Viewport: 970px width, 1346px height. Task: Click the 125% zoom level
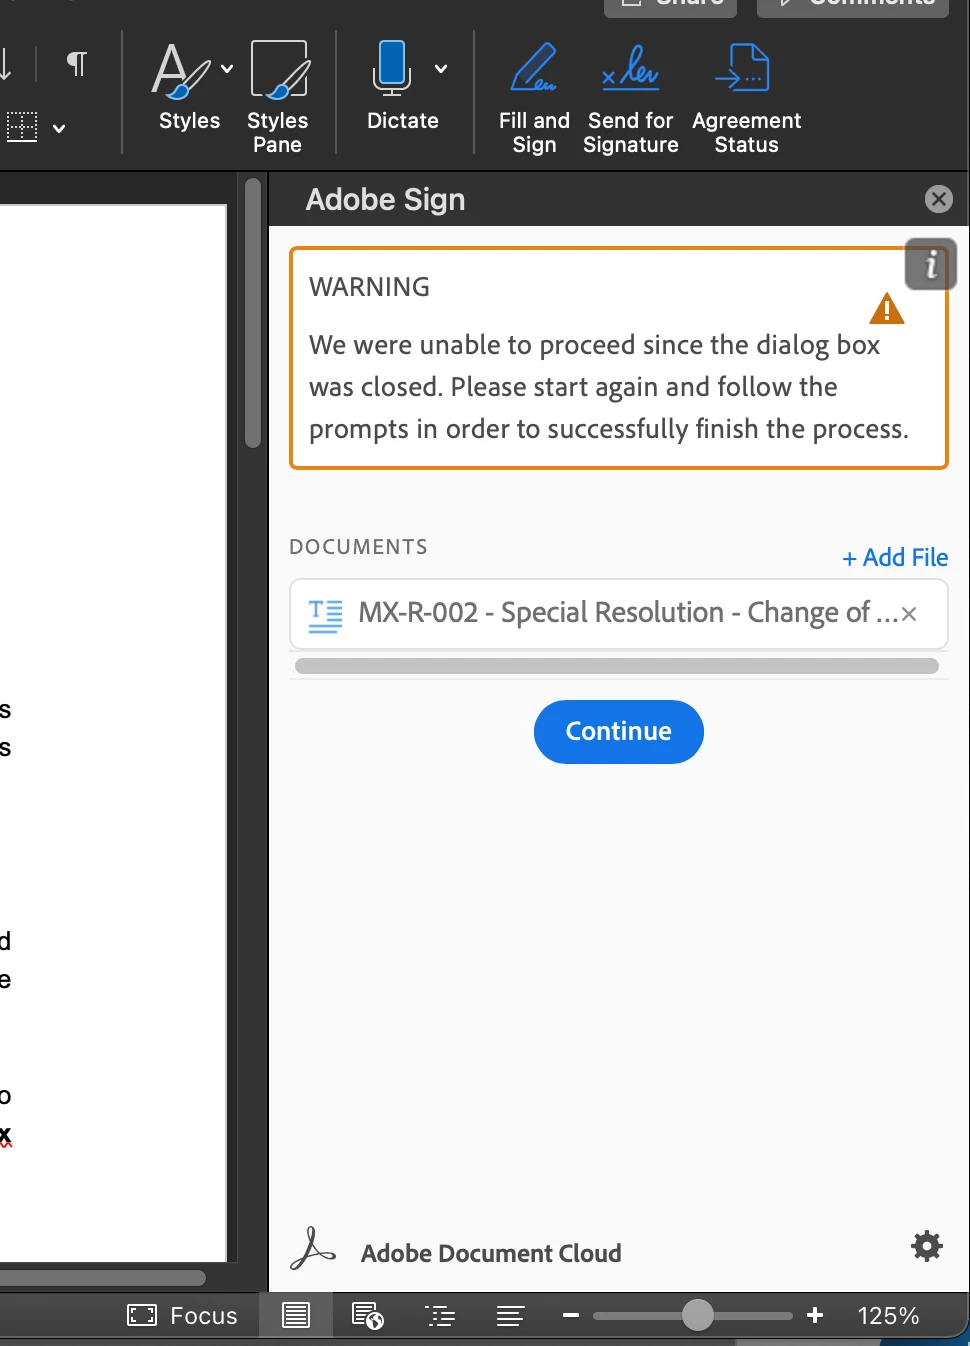(888, 1316)
